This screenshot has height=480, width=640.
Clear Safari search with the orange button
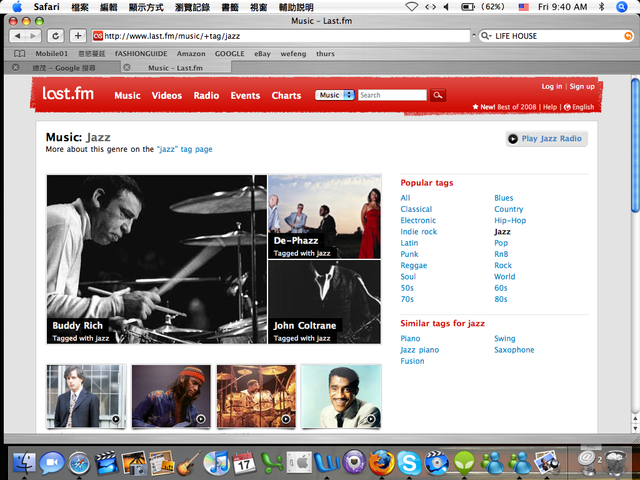(x=628, y=36)
